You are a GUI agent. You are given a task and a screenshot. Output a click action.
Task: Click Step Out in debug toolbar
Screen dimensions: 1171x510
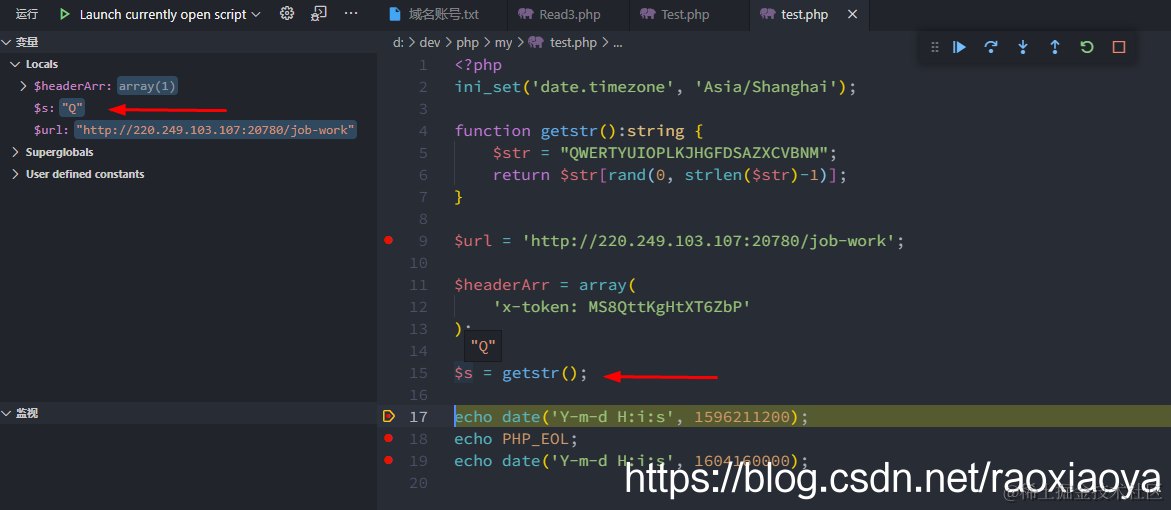1054,47
